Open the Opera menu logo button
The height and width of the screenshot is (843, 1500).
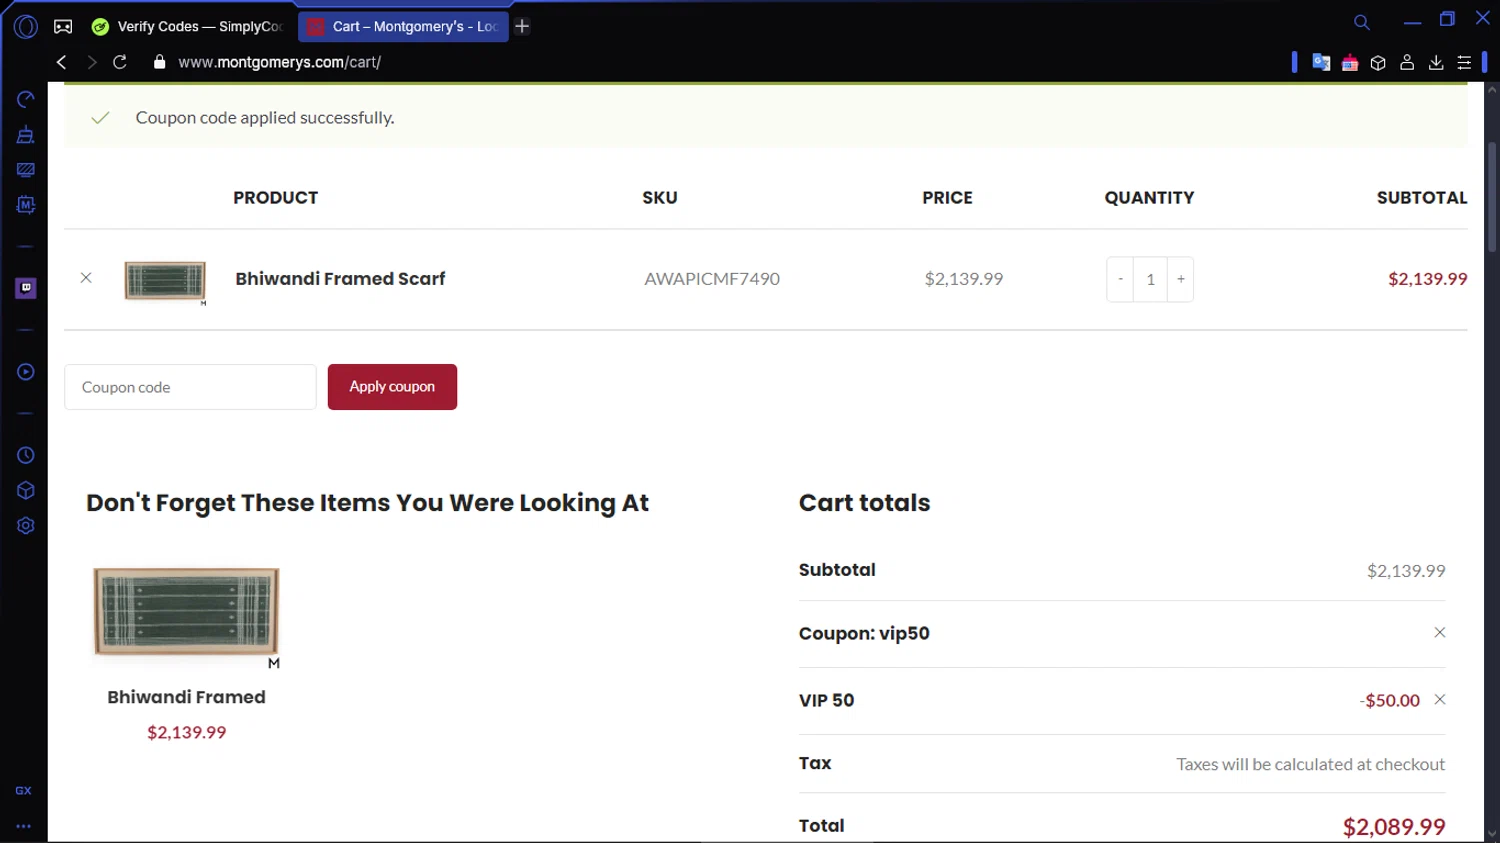[x=26, y=27]
